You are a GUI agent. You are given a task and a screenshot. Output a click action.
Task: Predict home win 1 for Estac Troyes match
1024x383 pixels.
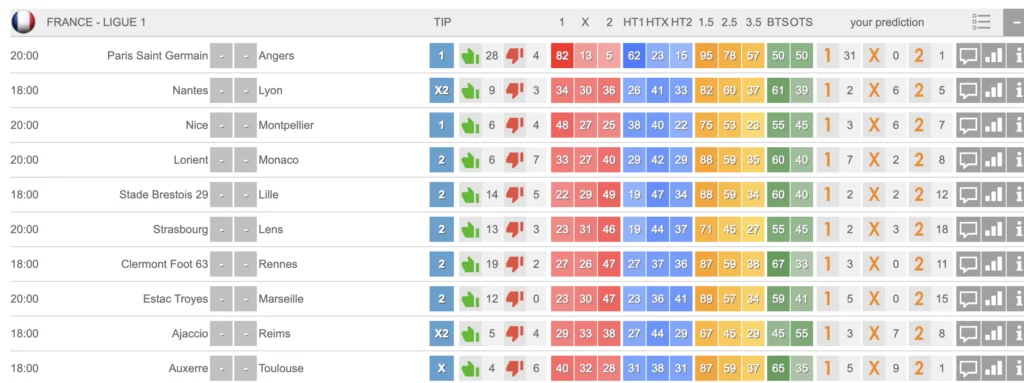[827, 299]
